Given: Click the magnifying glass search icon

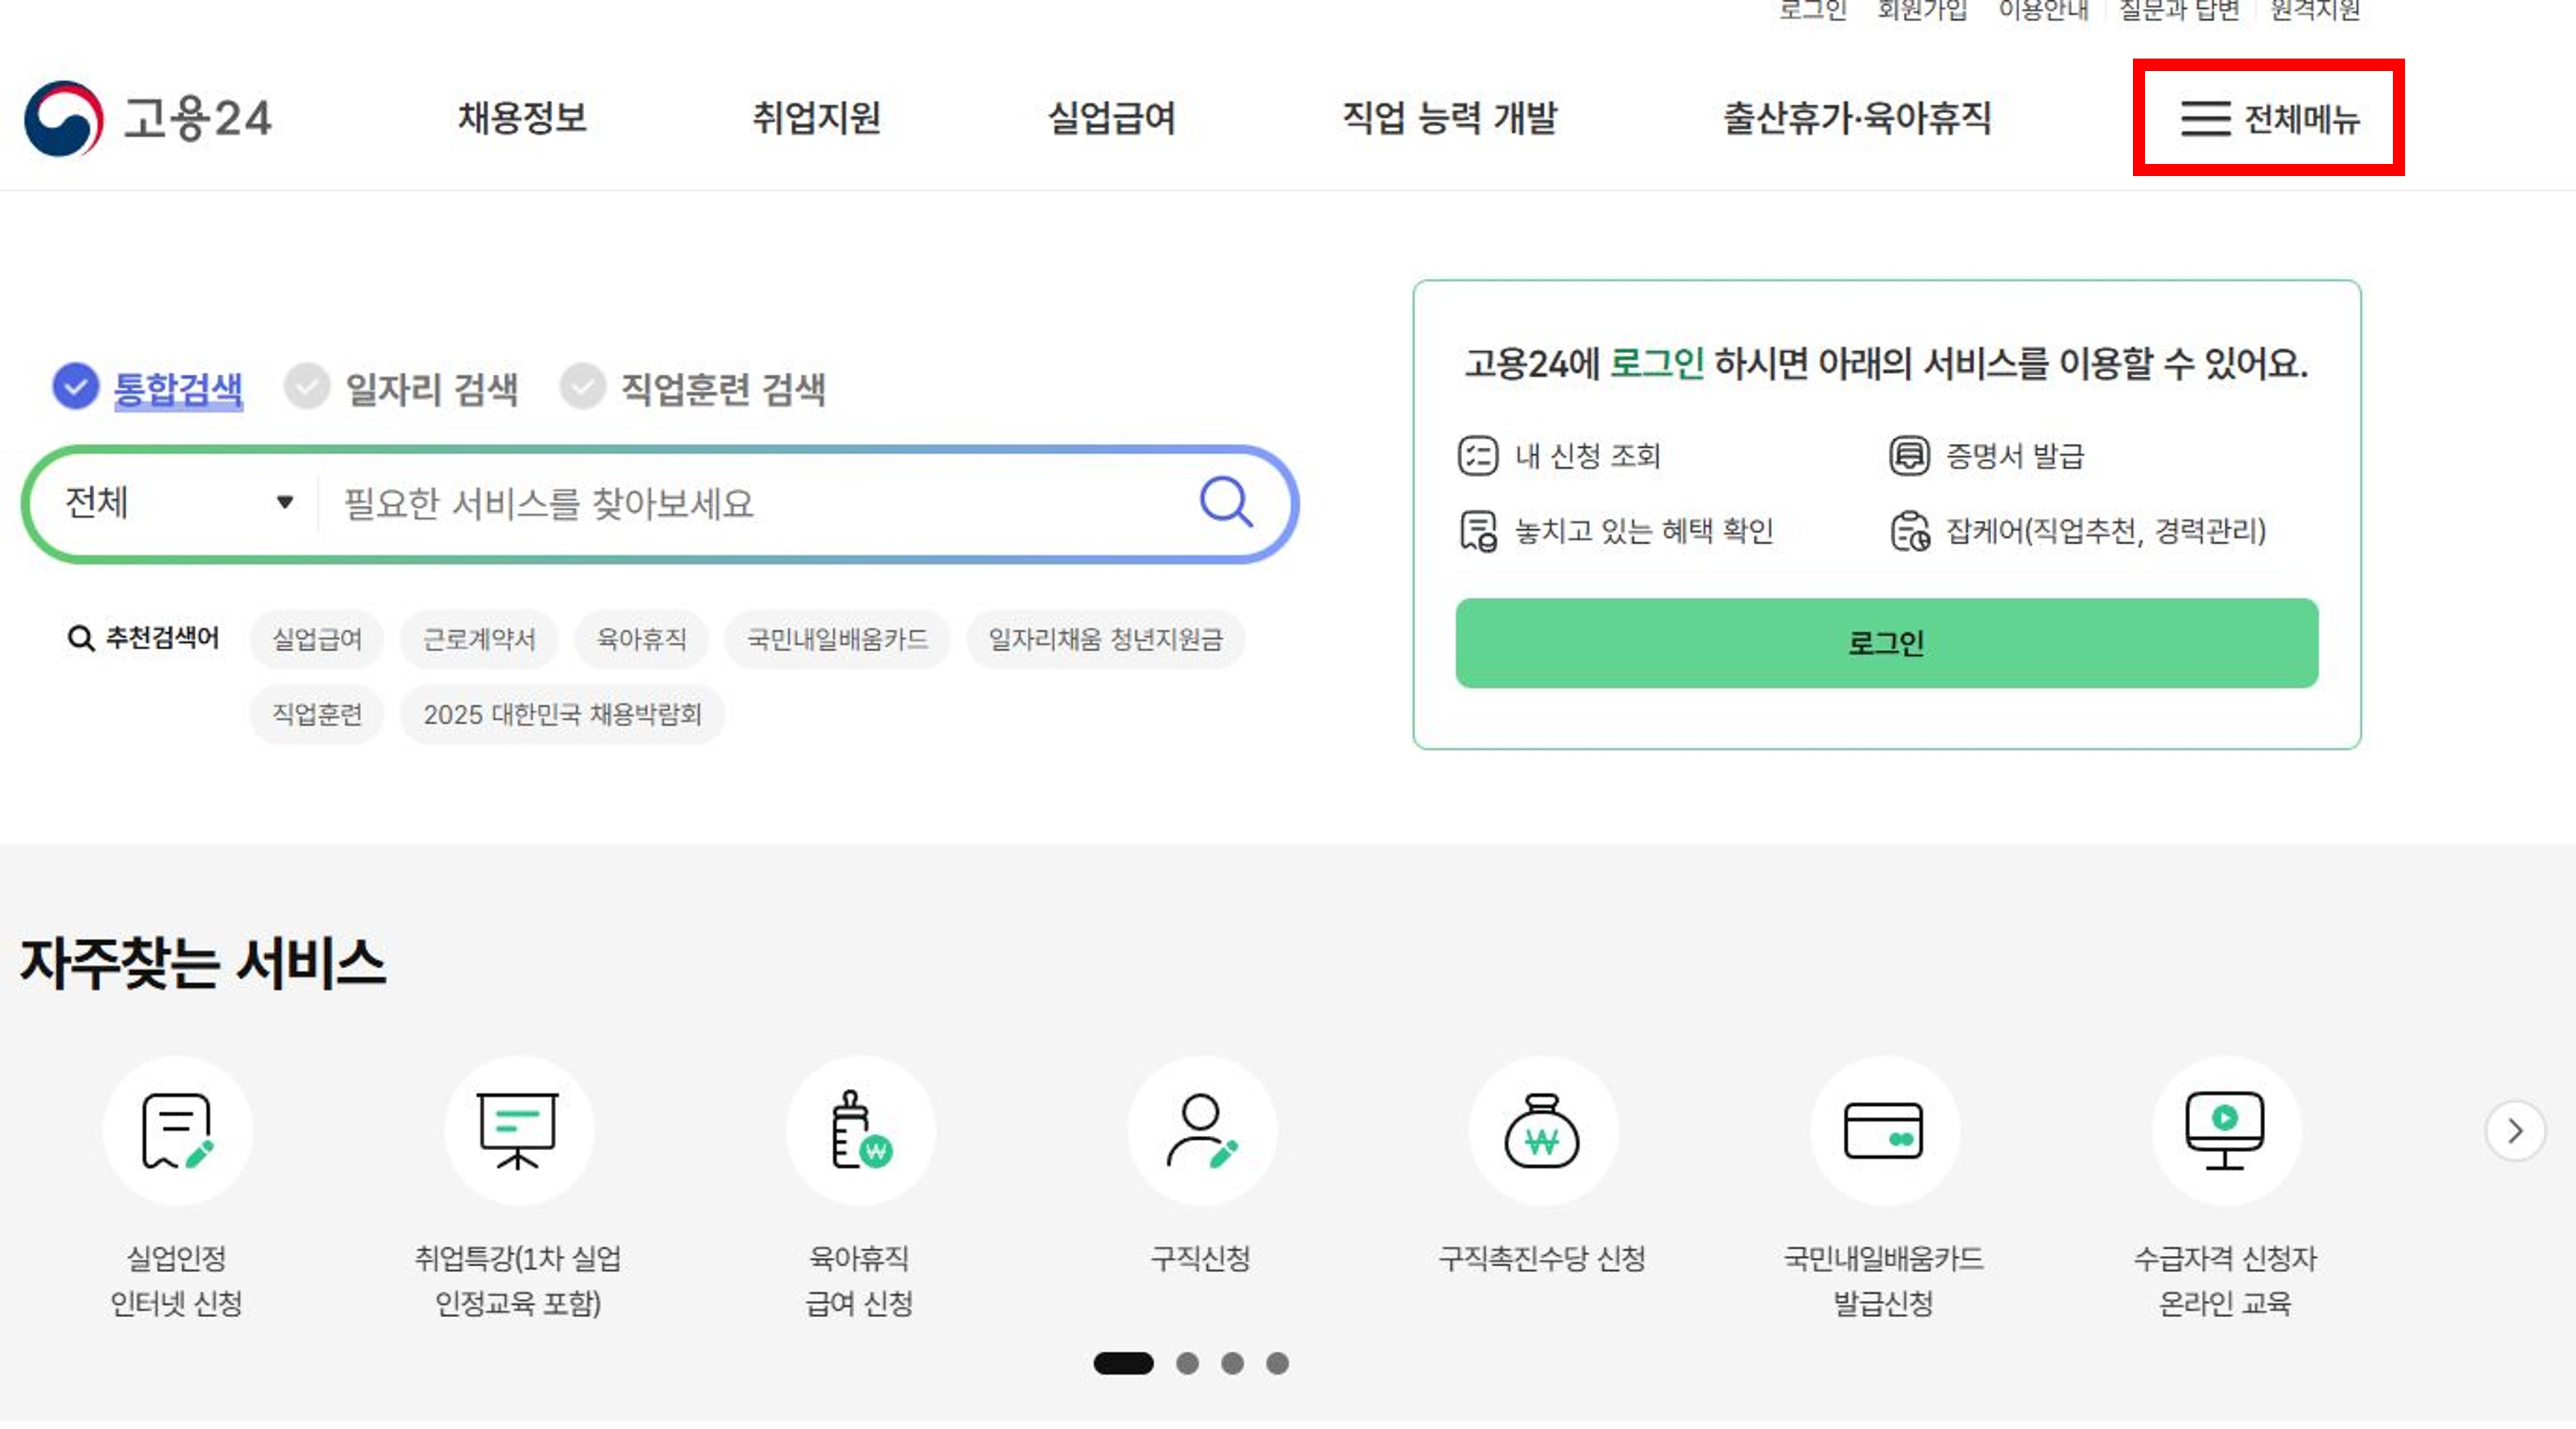Looking at the screenshot, I should pos(1225,502).
